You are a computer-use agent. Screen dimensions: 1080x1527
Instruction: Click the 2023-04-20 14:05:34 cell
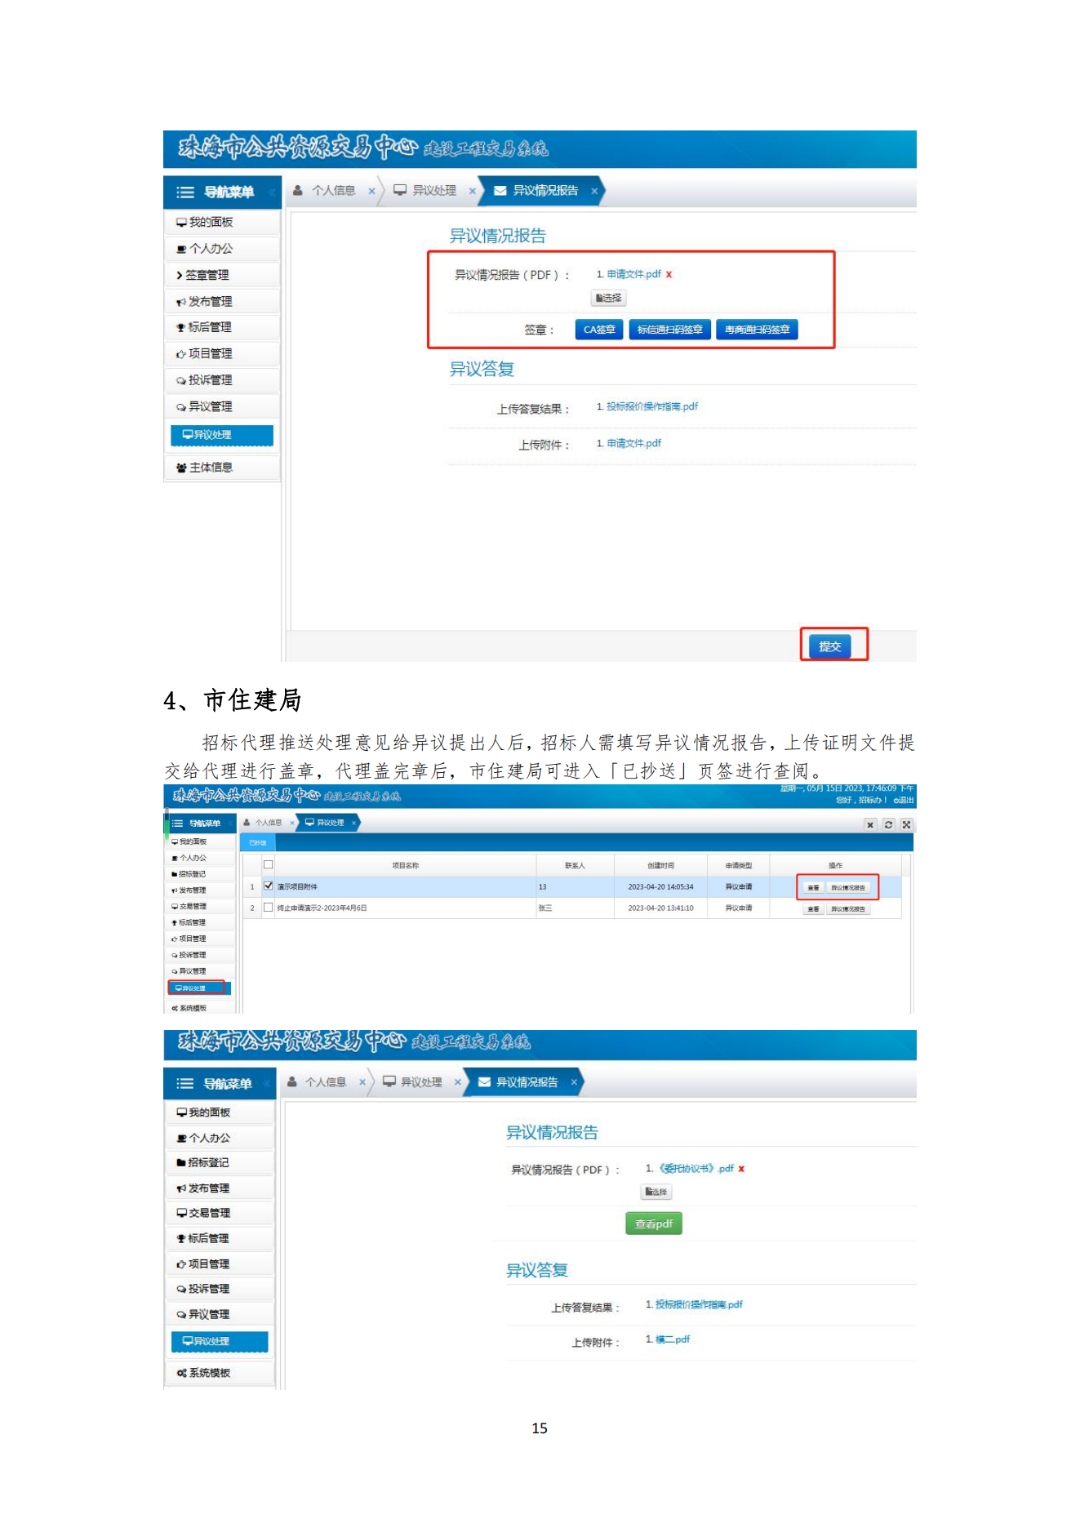click(661, 887)
